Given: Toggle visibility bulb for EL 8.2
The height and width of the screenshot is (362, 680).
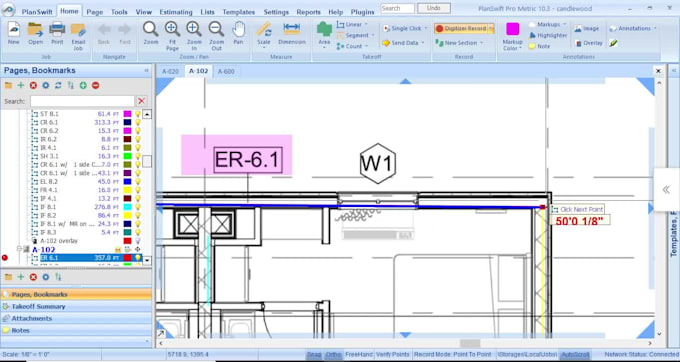Looking at the screenshot, I should pyautogui.click(x=138, y=182).
